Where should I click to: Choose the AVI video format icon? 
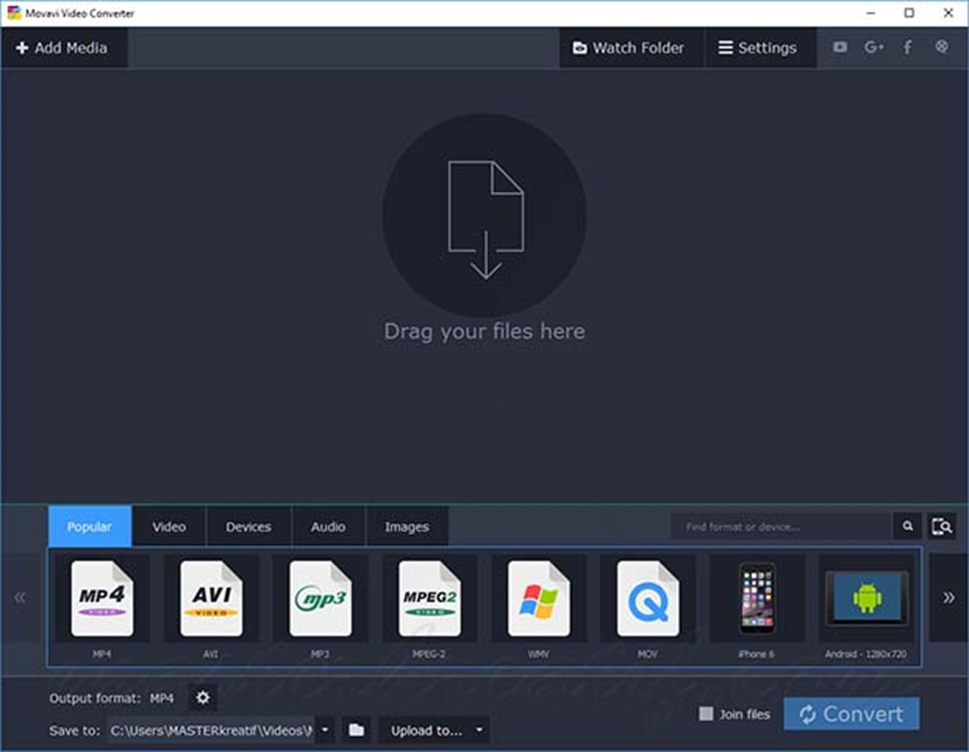click(x=211, y=598)
